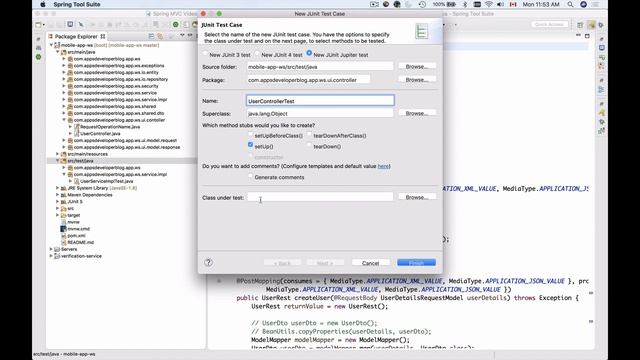Image resolution: width=640 pixels, height=360 pixels.
Task: Enable the Generate comments checkbox
Action: pos(251,176)
